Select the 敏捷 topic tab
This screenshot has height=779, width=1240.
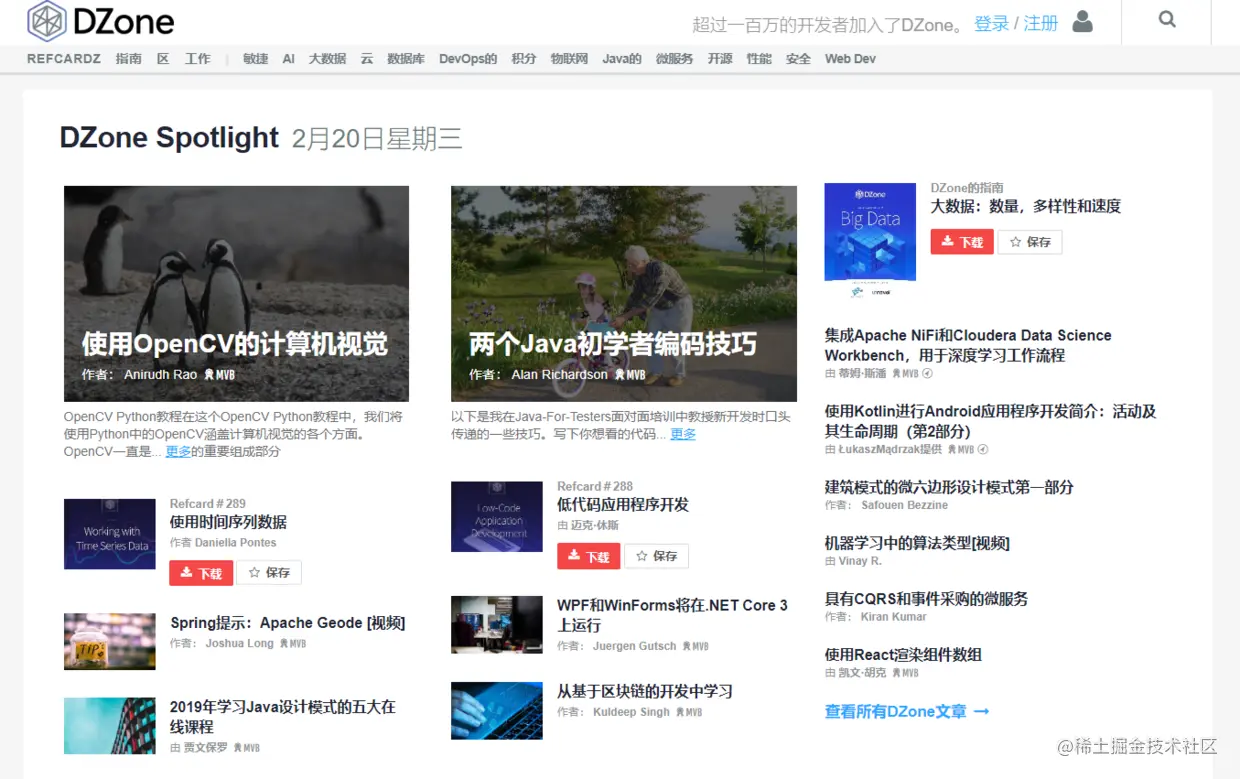[255, 59]
